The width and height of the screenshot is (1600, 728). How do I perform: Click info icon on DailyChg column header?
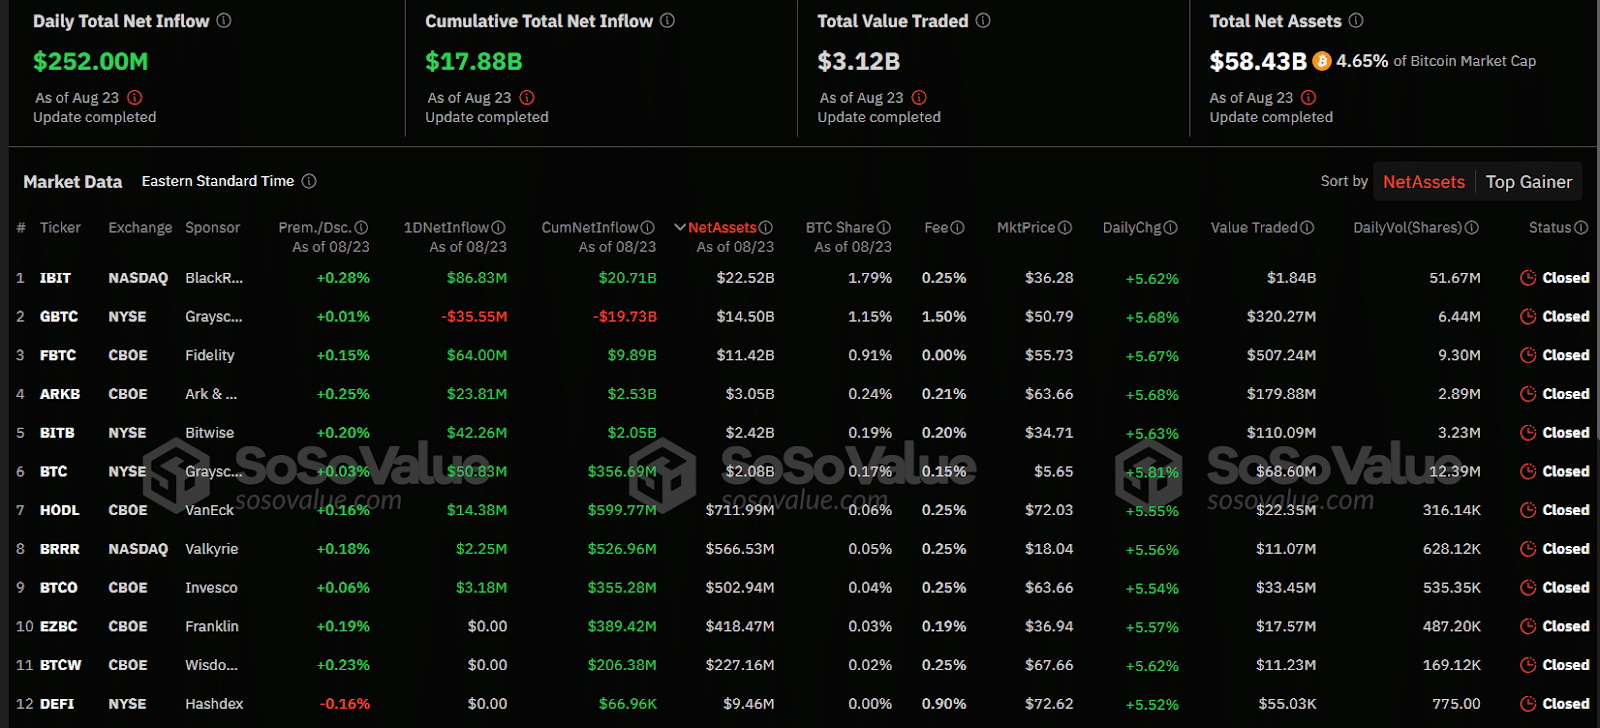point(1171,228)
